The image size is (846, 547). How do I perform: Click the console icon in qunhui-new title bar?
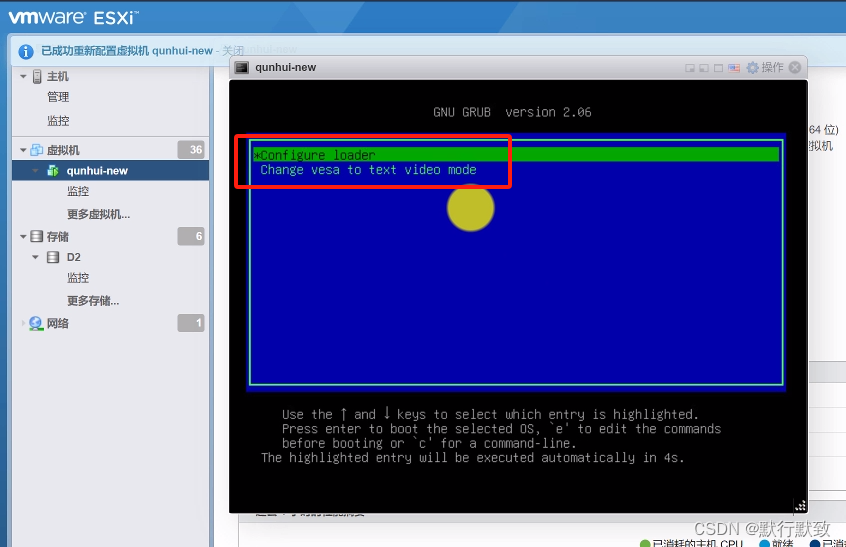point(242,67)
